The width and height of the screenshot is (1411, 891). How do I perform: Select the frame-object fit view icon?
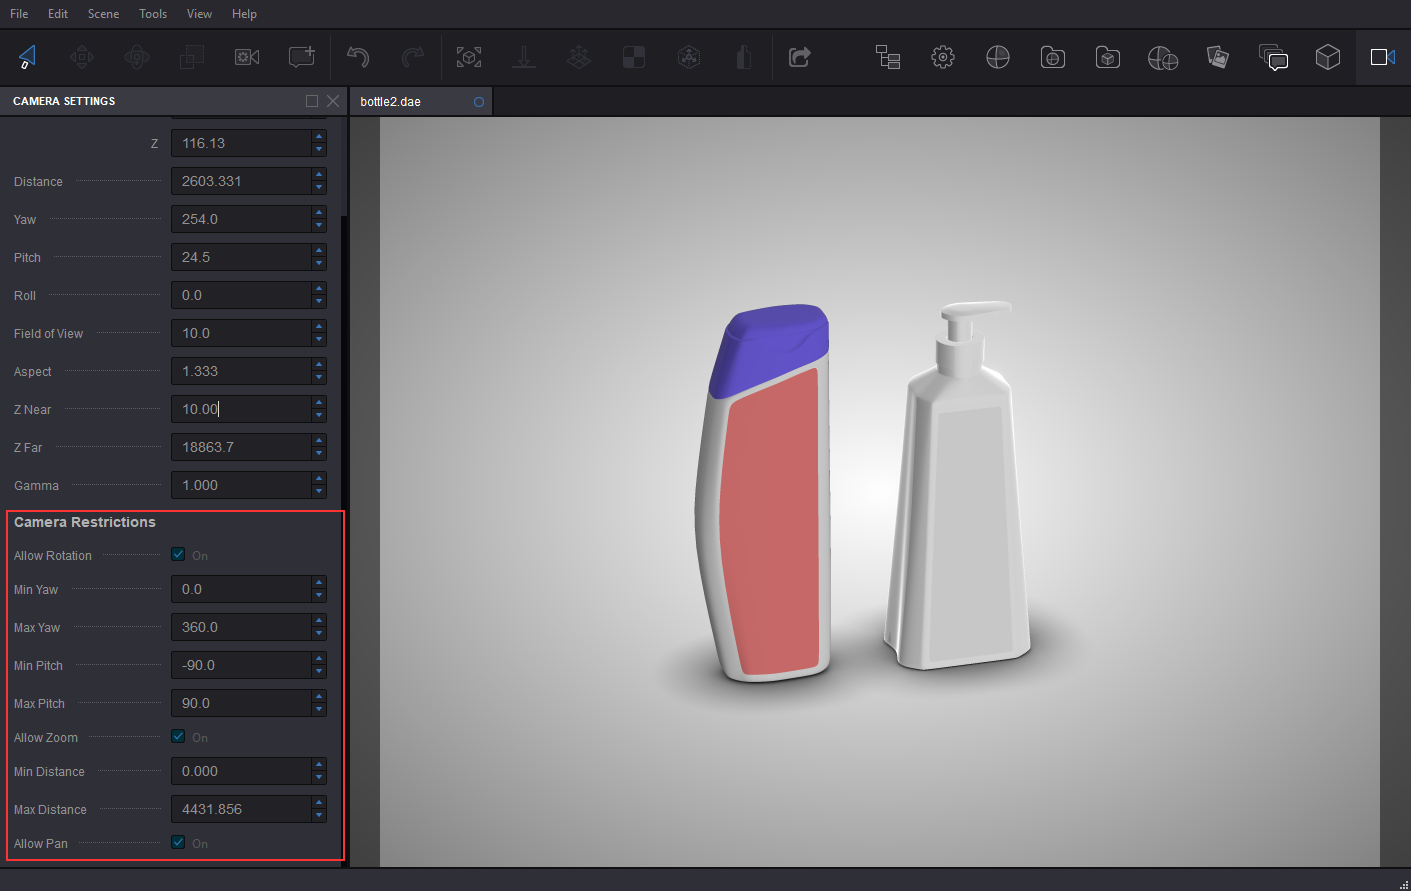pyautogui.click(x=469, y=57)
